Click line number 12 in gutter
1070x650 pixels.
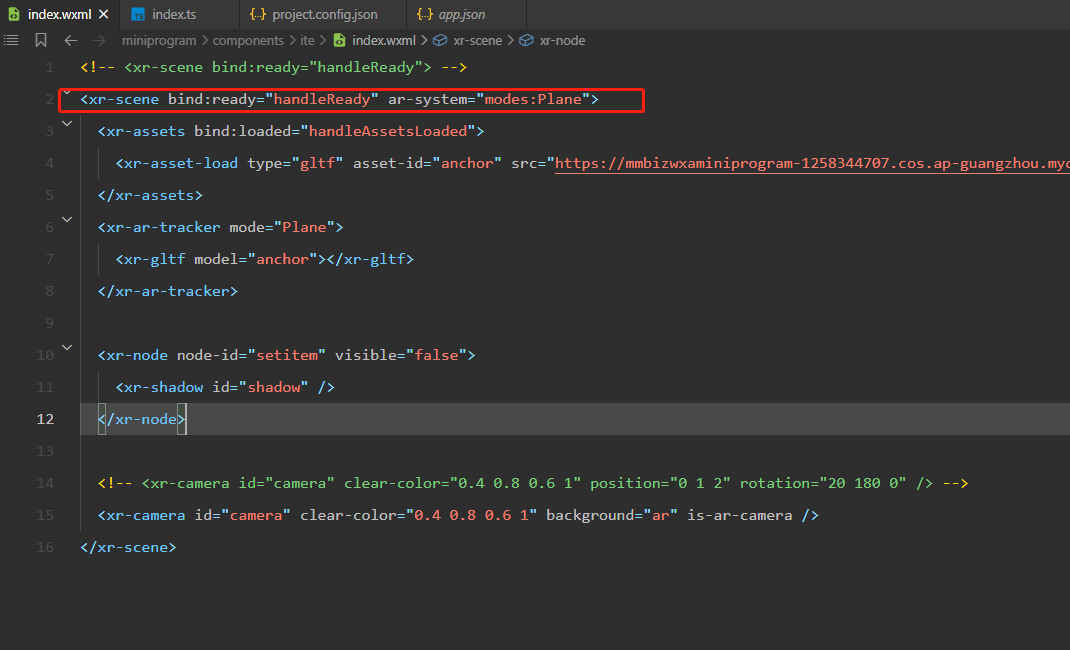[45, 419]
